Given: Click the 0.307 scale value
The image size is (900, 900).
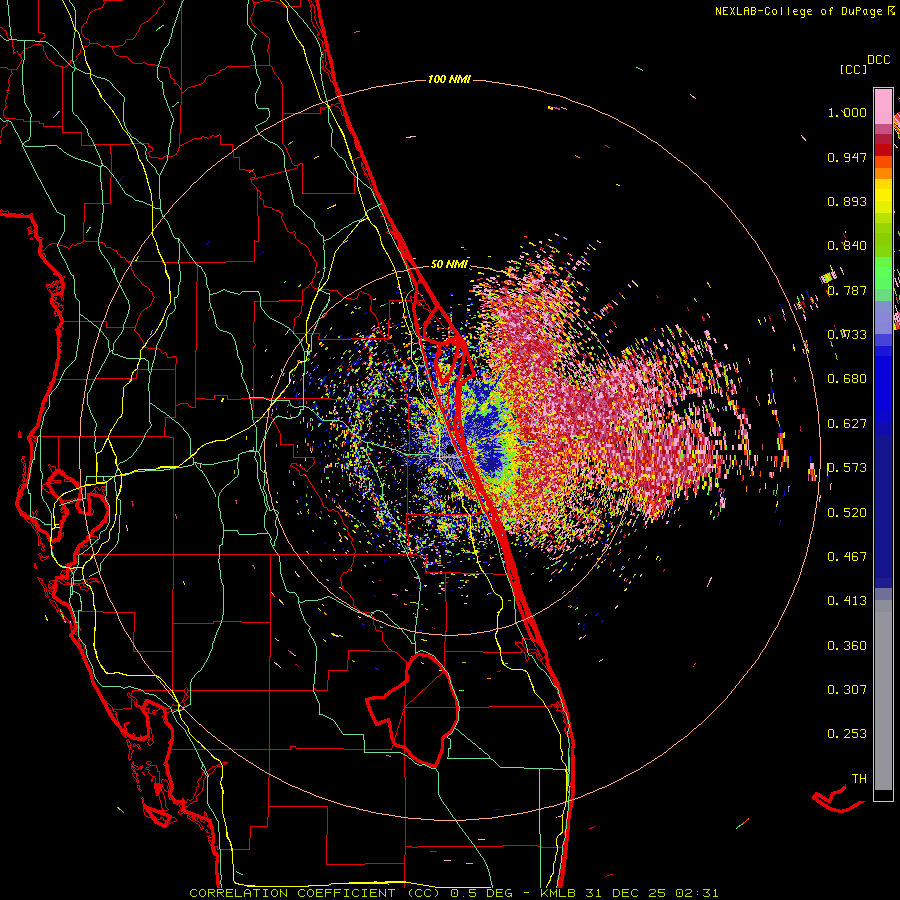Looking at the screenshot, I should (x=847, y=690).
